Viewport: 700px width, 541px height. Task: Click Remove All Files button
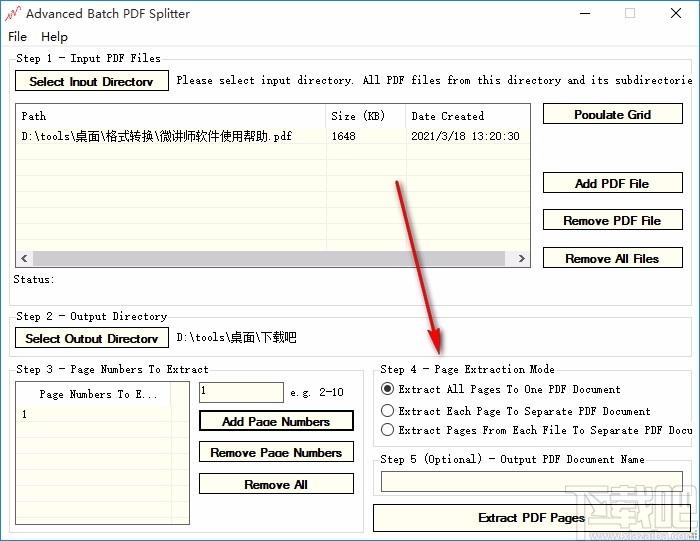click(x=612, y=258)
